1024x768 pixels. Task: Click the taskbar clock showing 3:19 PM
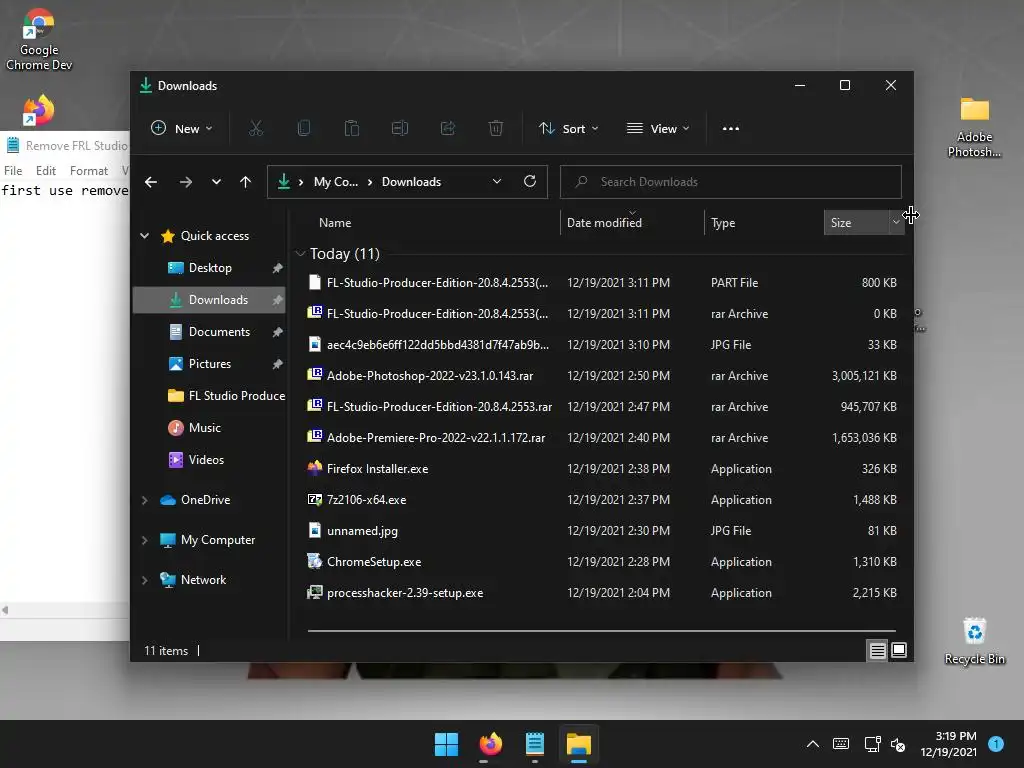949,744
